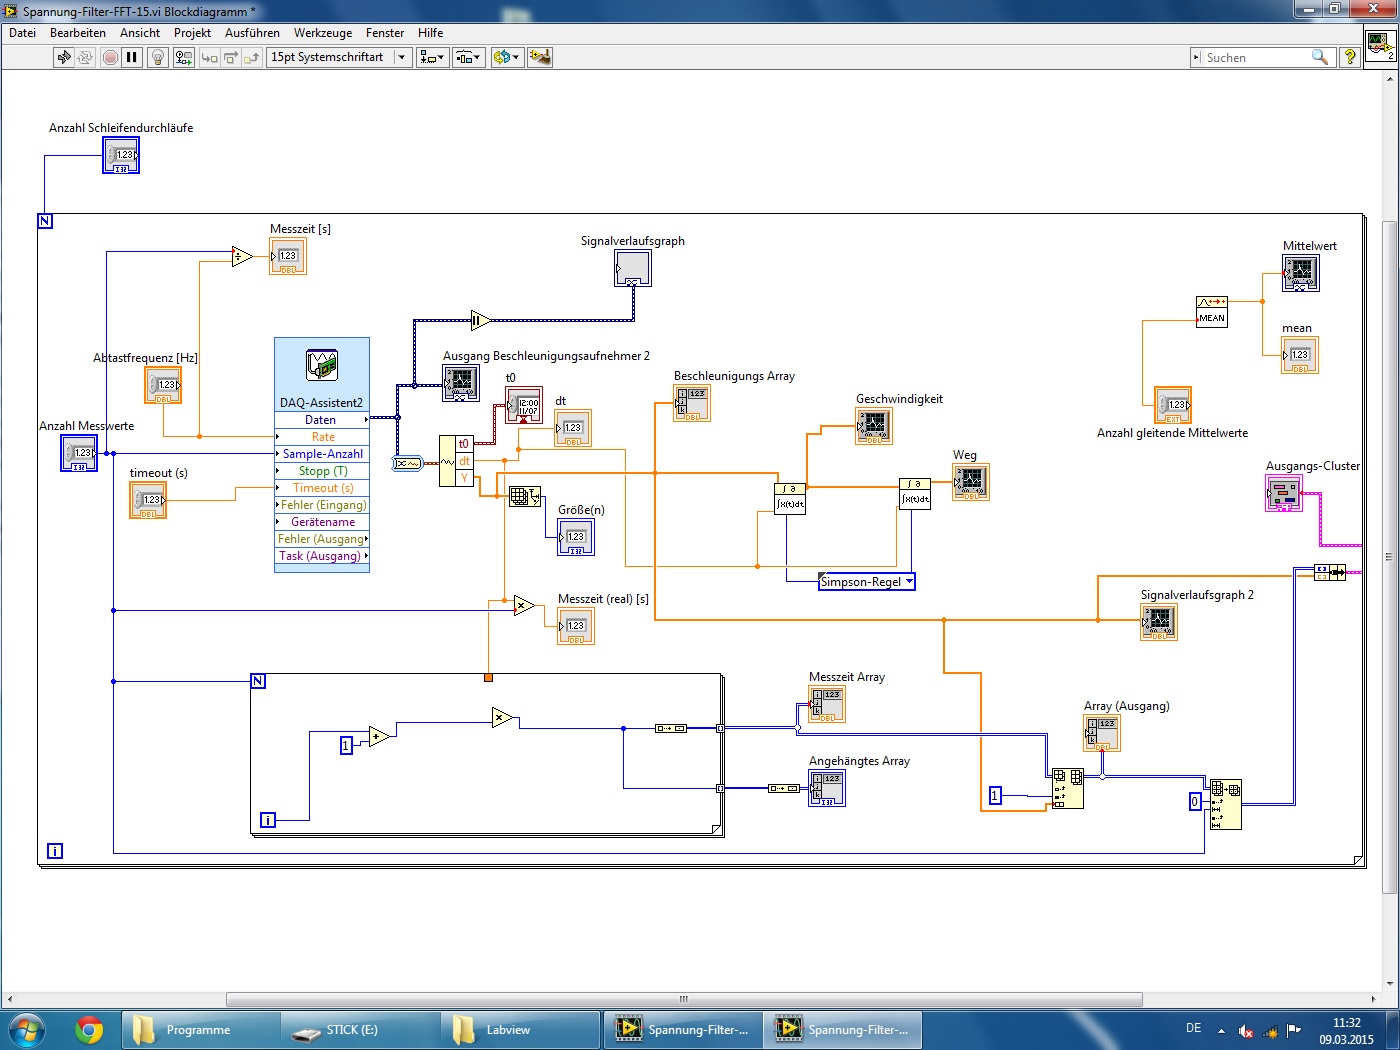Viewport: 1400px width, 1050px height.
Task: Click the MEAN function node
Action: coord(1212,311)
